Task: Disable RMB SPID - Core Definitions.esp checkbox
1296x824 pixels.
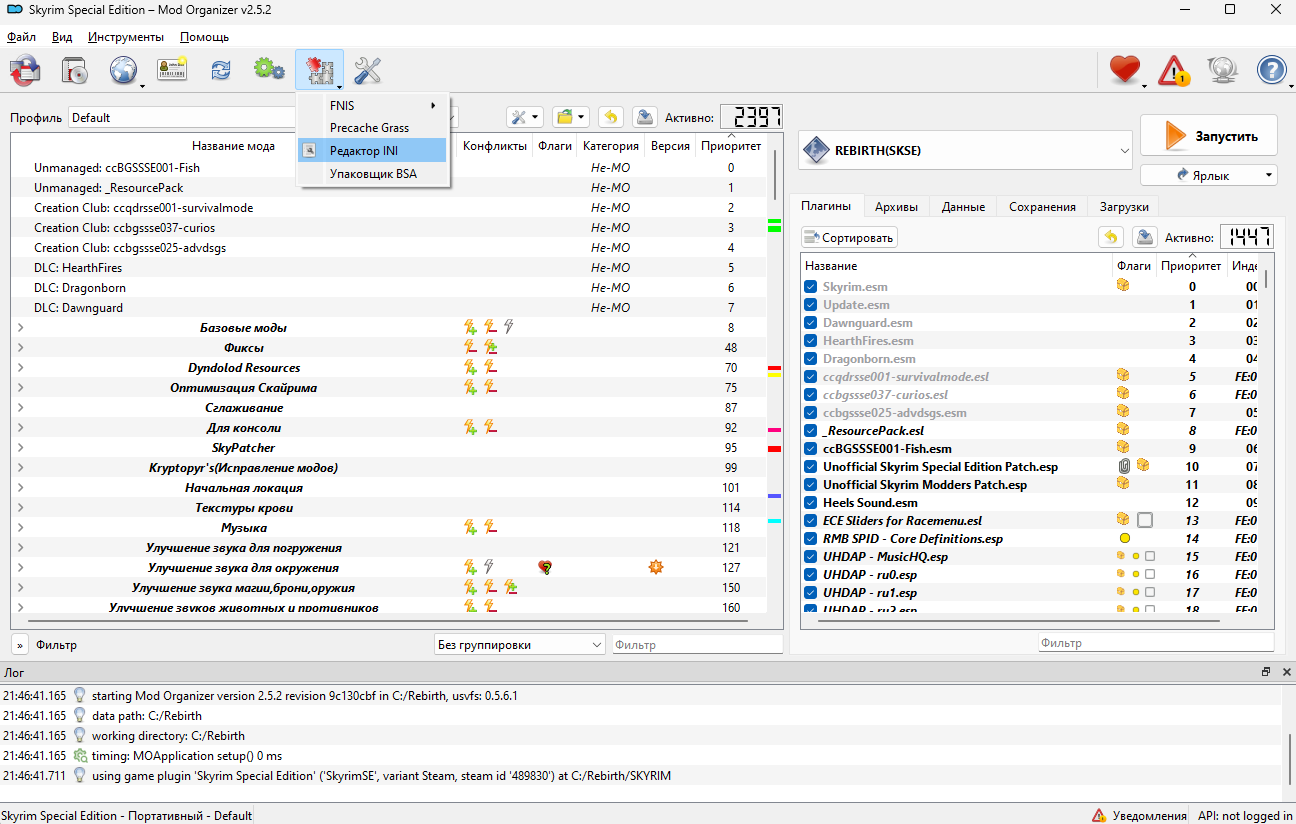Action: tap(811, 538)
